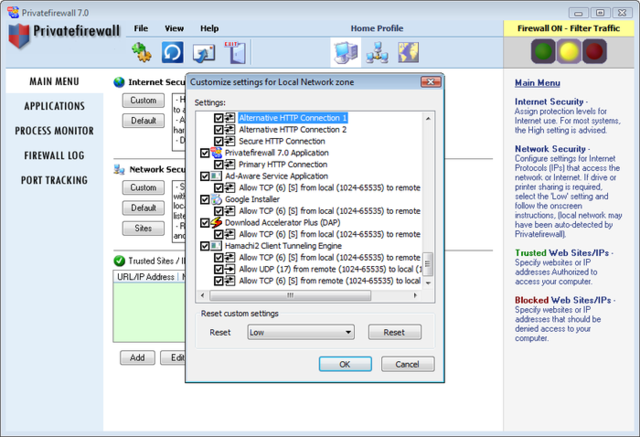
Task: Click the blue refresh arrow toolbar icon
Action: tap(172, 53)
